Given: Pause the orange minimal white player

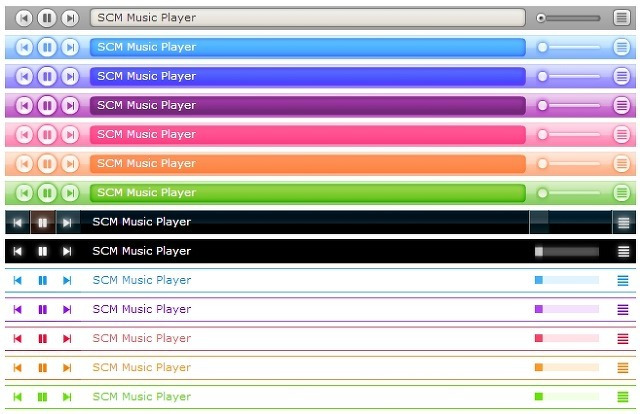Looking at the screenshot, I should [42, 368].
